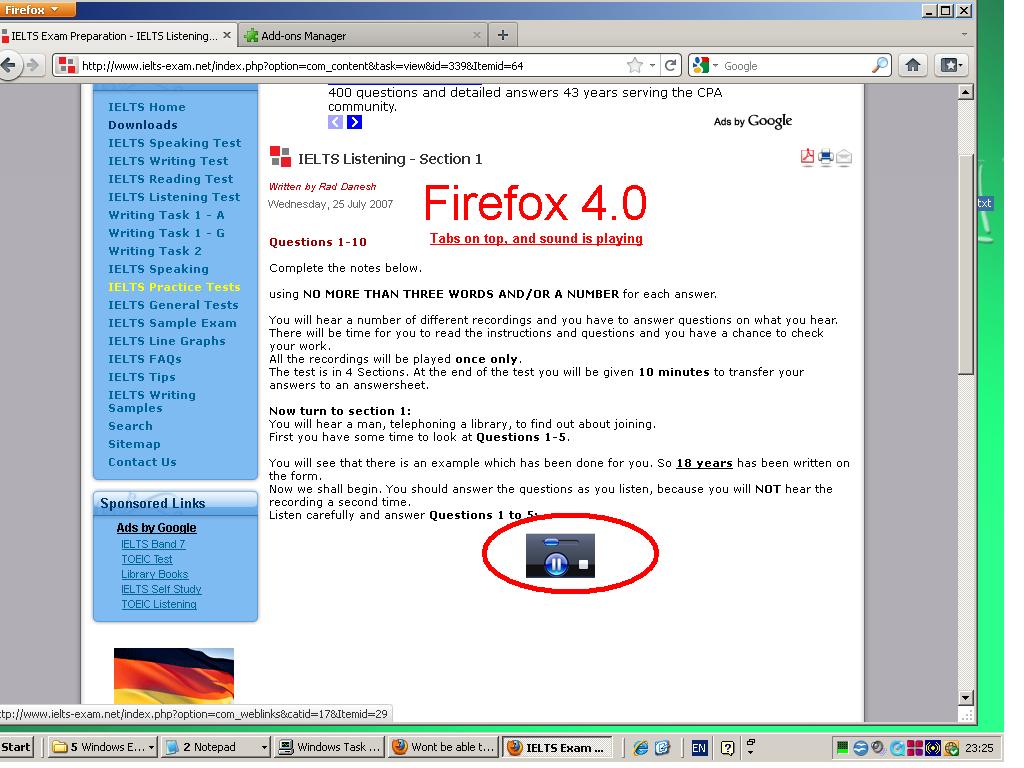Close the Add-ons Manager tab
The height and width of the screenshot is (768, 1024).
pyautogui.click(x=477, y=35)
